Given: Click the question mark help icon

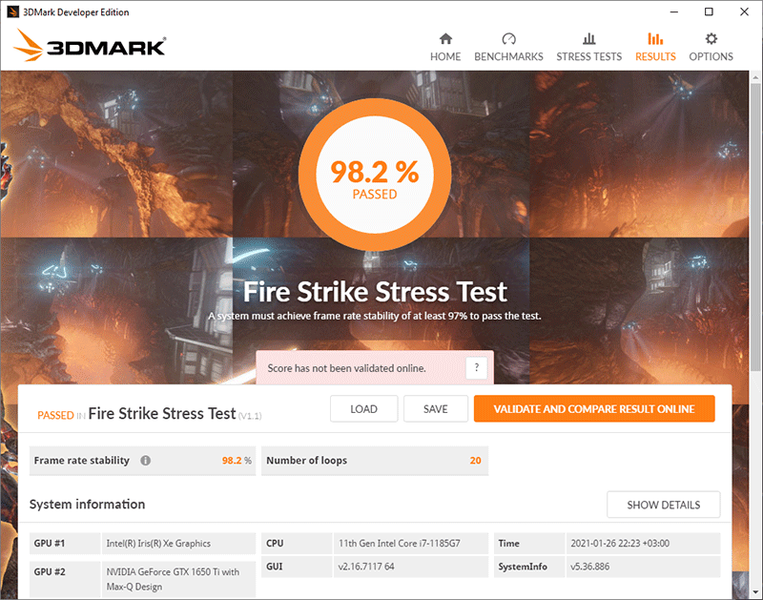Looking at the screenshot, I should coord(476,368).
